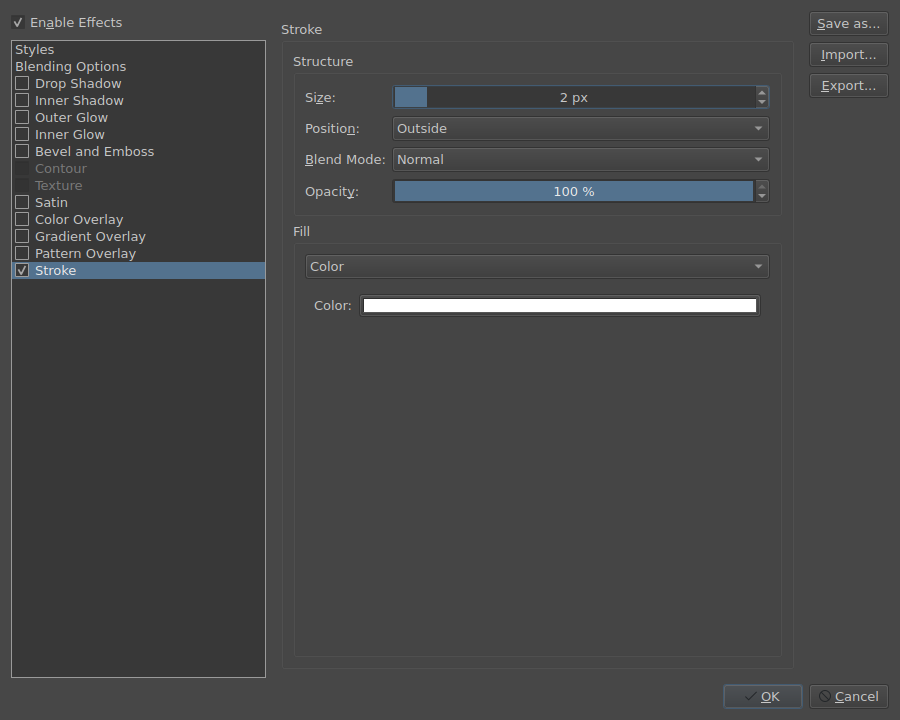Viewport: 900px width, 720px height.
Task: Increase Opacity with the up arrow
Action: pyautogui.click(x=762, y=186)
